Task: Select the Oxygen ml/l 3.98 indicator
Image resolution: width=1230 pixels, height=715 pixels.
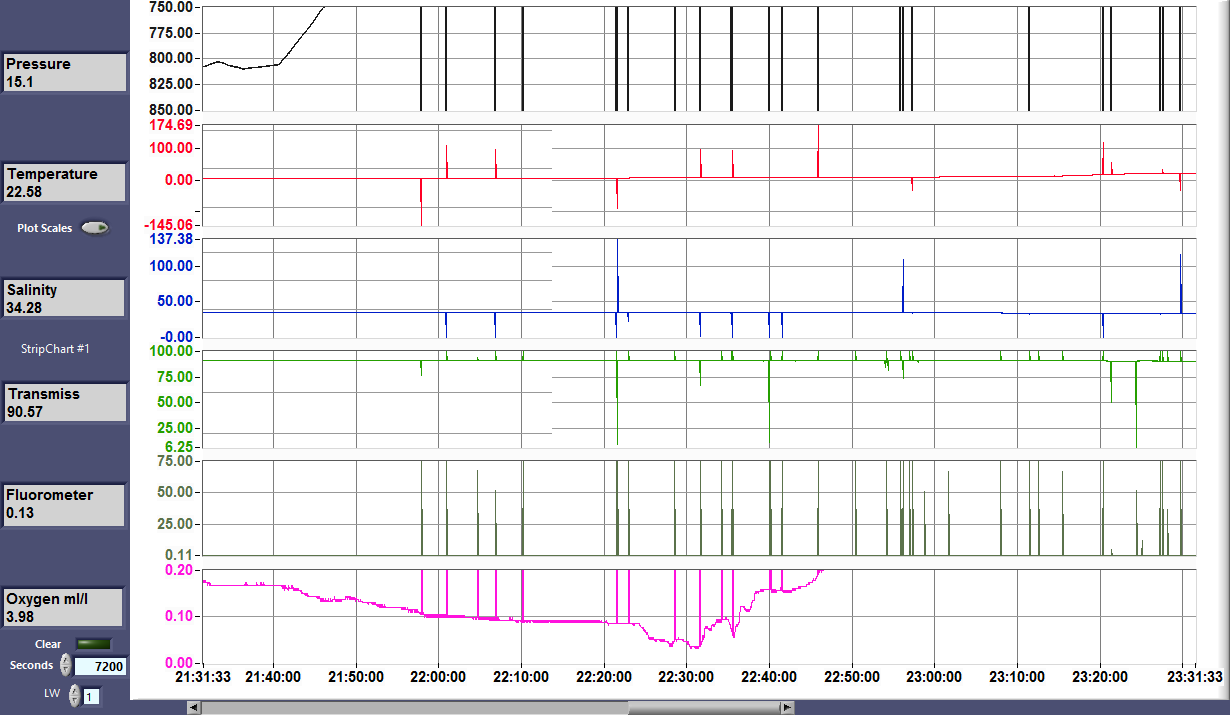Action: coord(64,607)
